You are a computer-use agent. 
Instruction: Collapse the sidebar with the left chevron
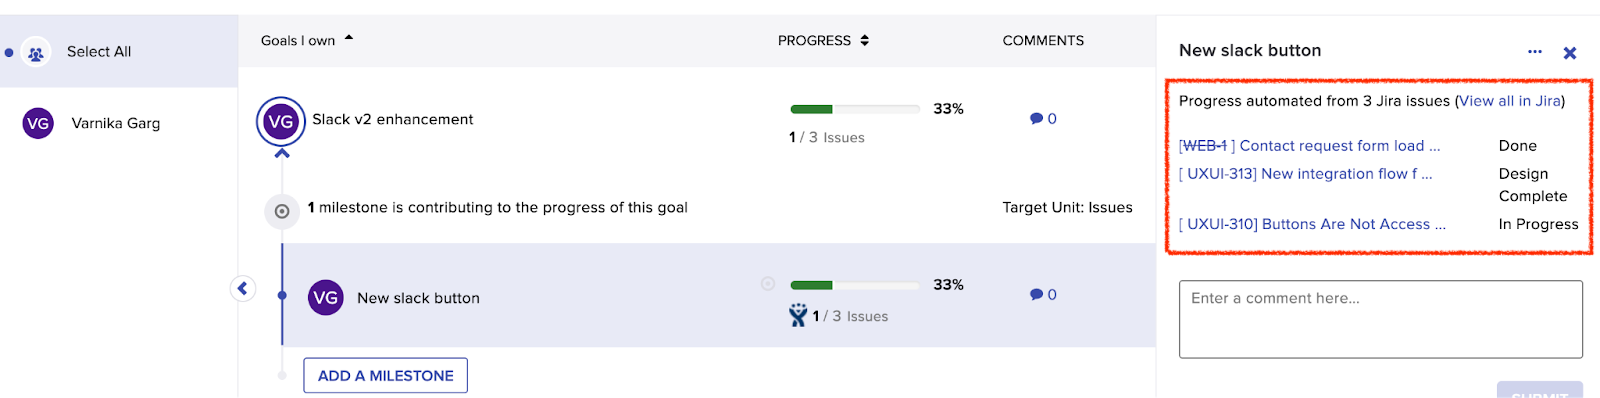point(243,288)
